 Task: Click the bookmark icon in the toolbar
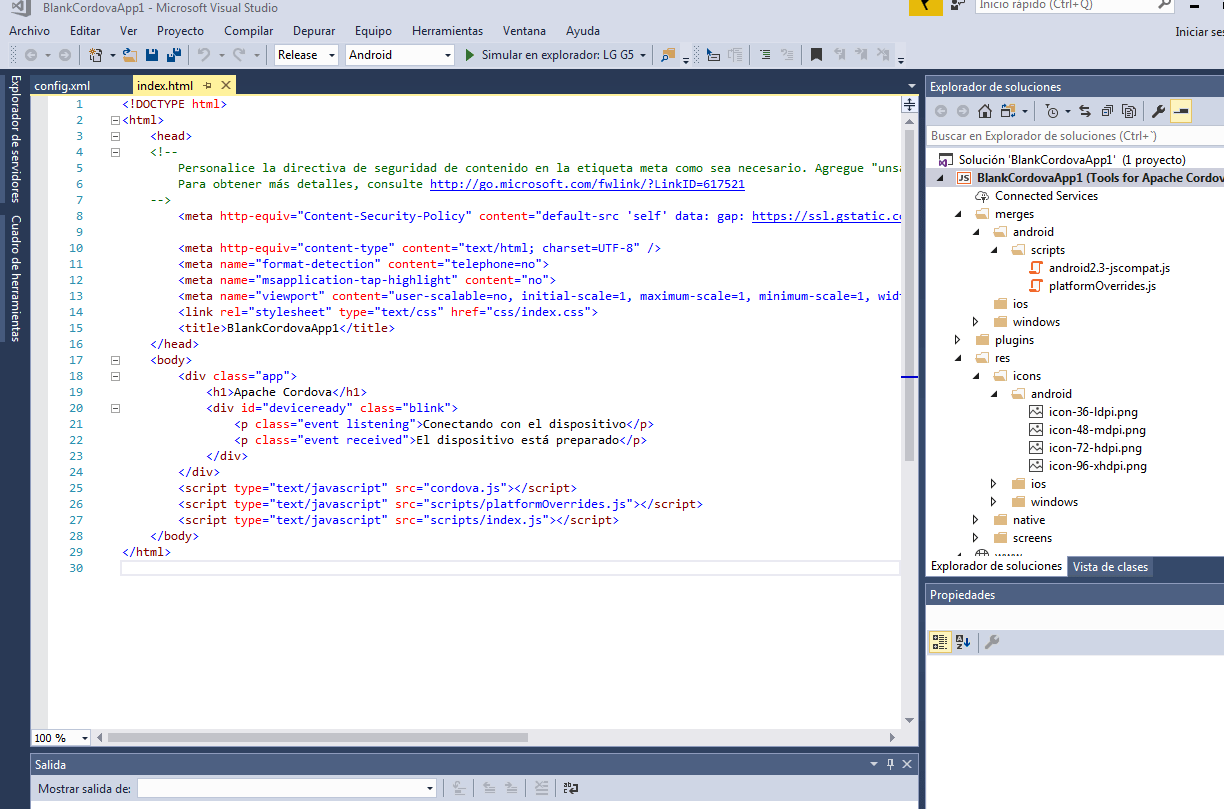816,55
